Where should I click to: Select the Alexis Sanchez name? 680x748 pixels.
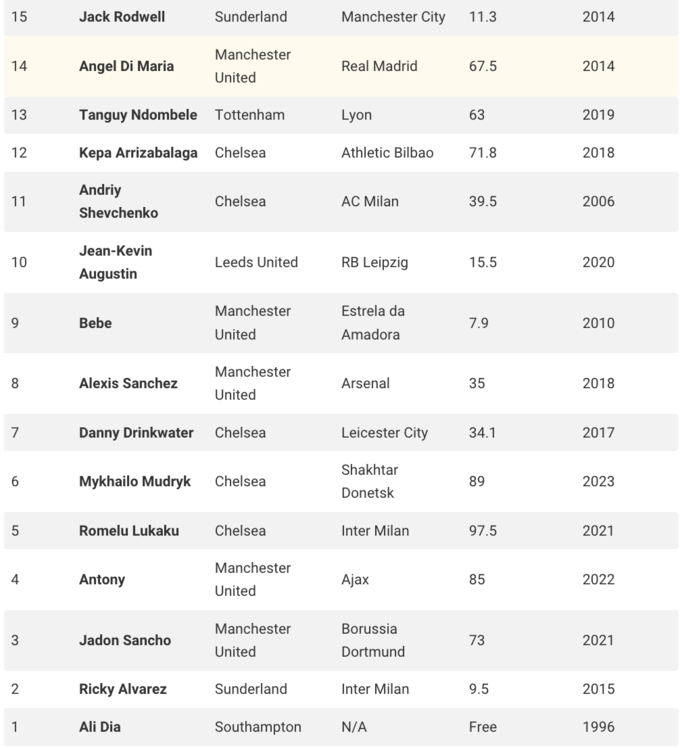(128, 383)
